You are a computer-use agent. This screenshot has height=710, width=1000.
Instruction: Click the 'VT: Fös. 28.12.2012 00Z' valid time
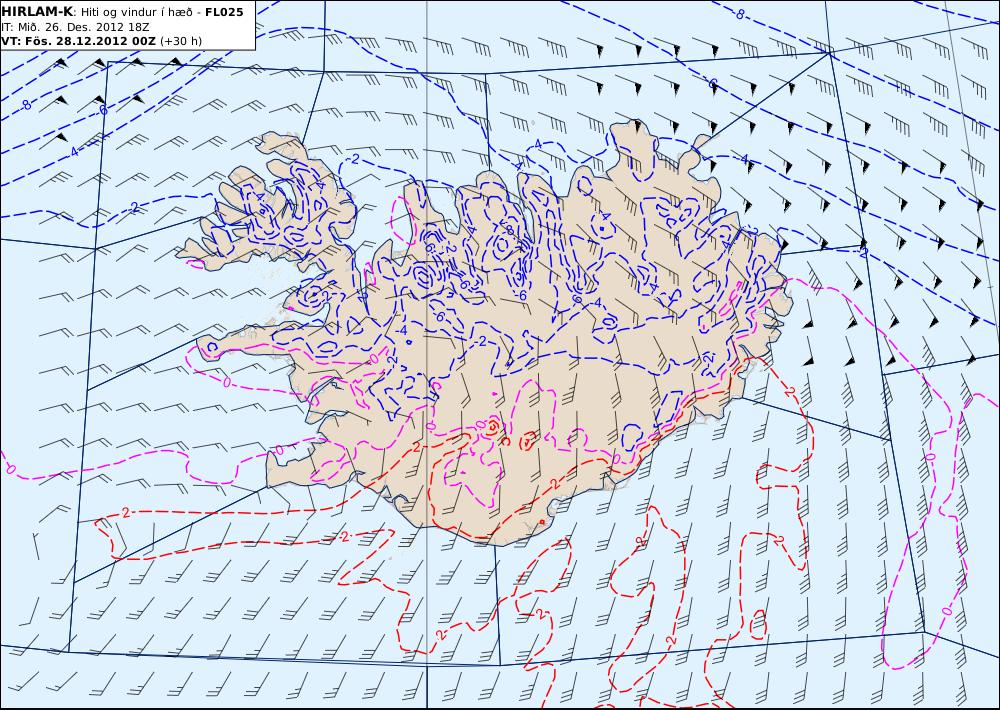(78, 41)
